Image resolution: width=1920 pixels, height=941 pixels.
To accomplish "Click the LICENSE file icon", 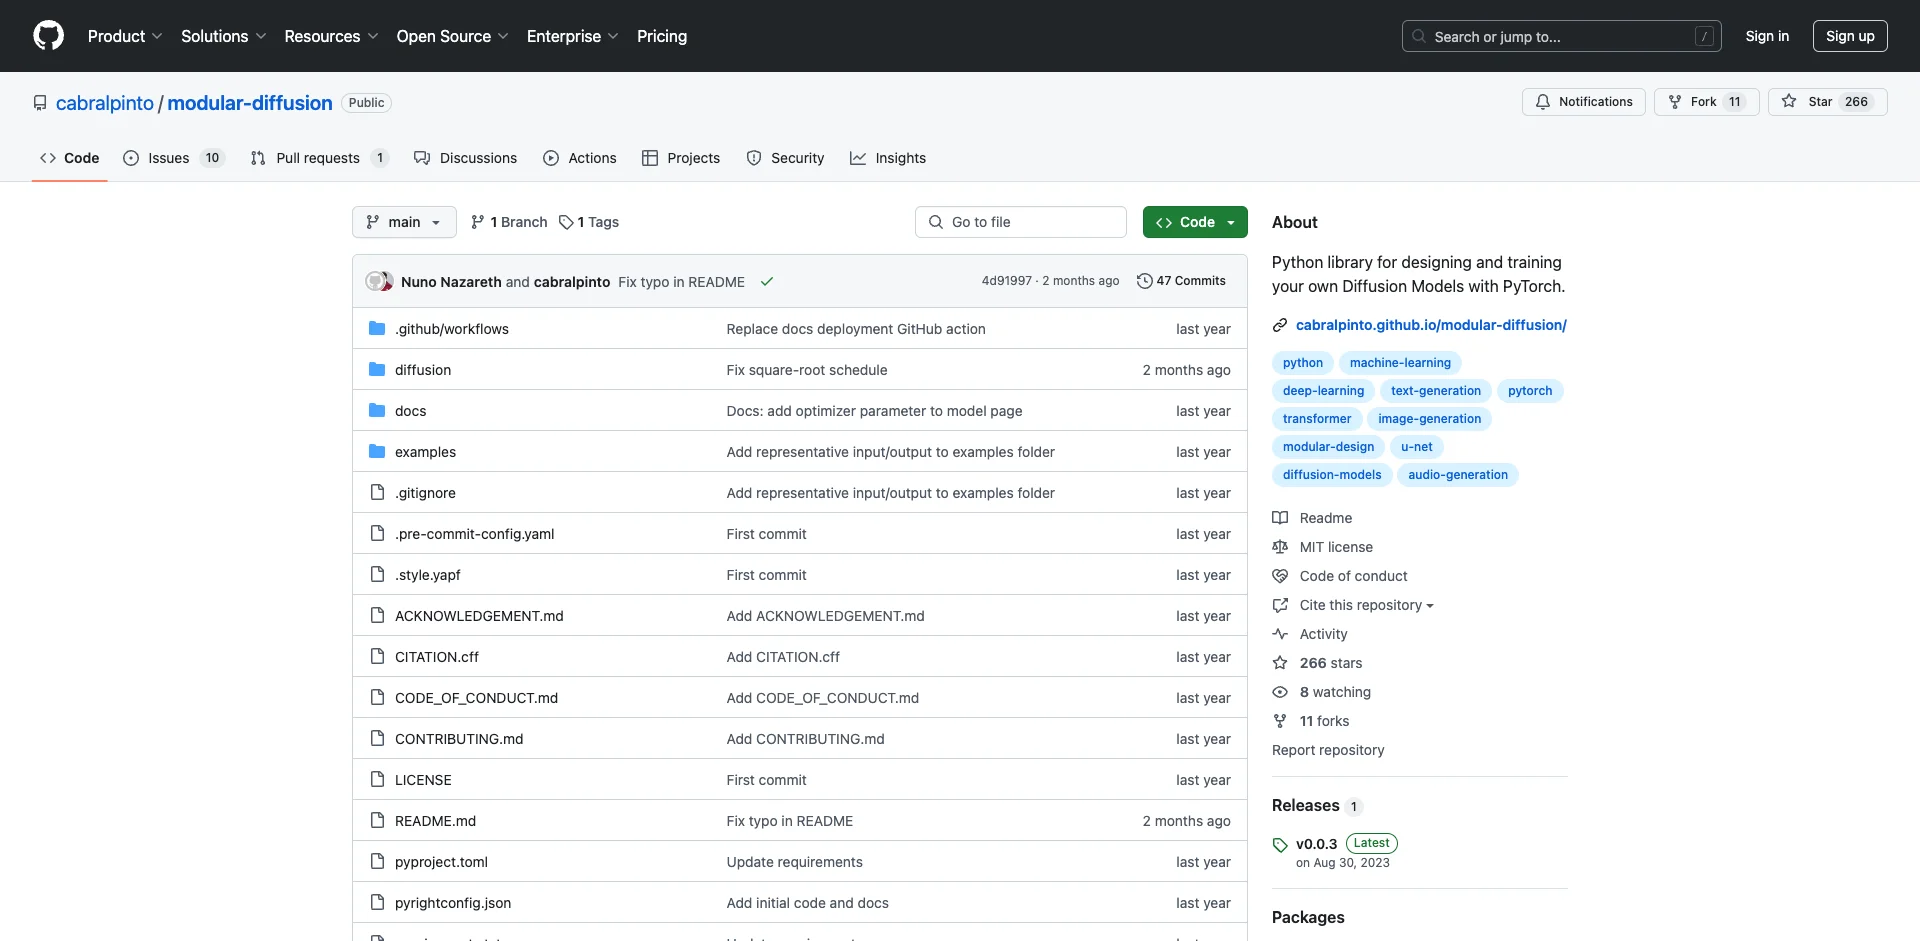I will coord(377,780).
